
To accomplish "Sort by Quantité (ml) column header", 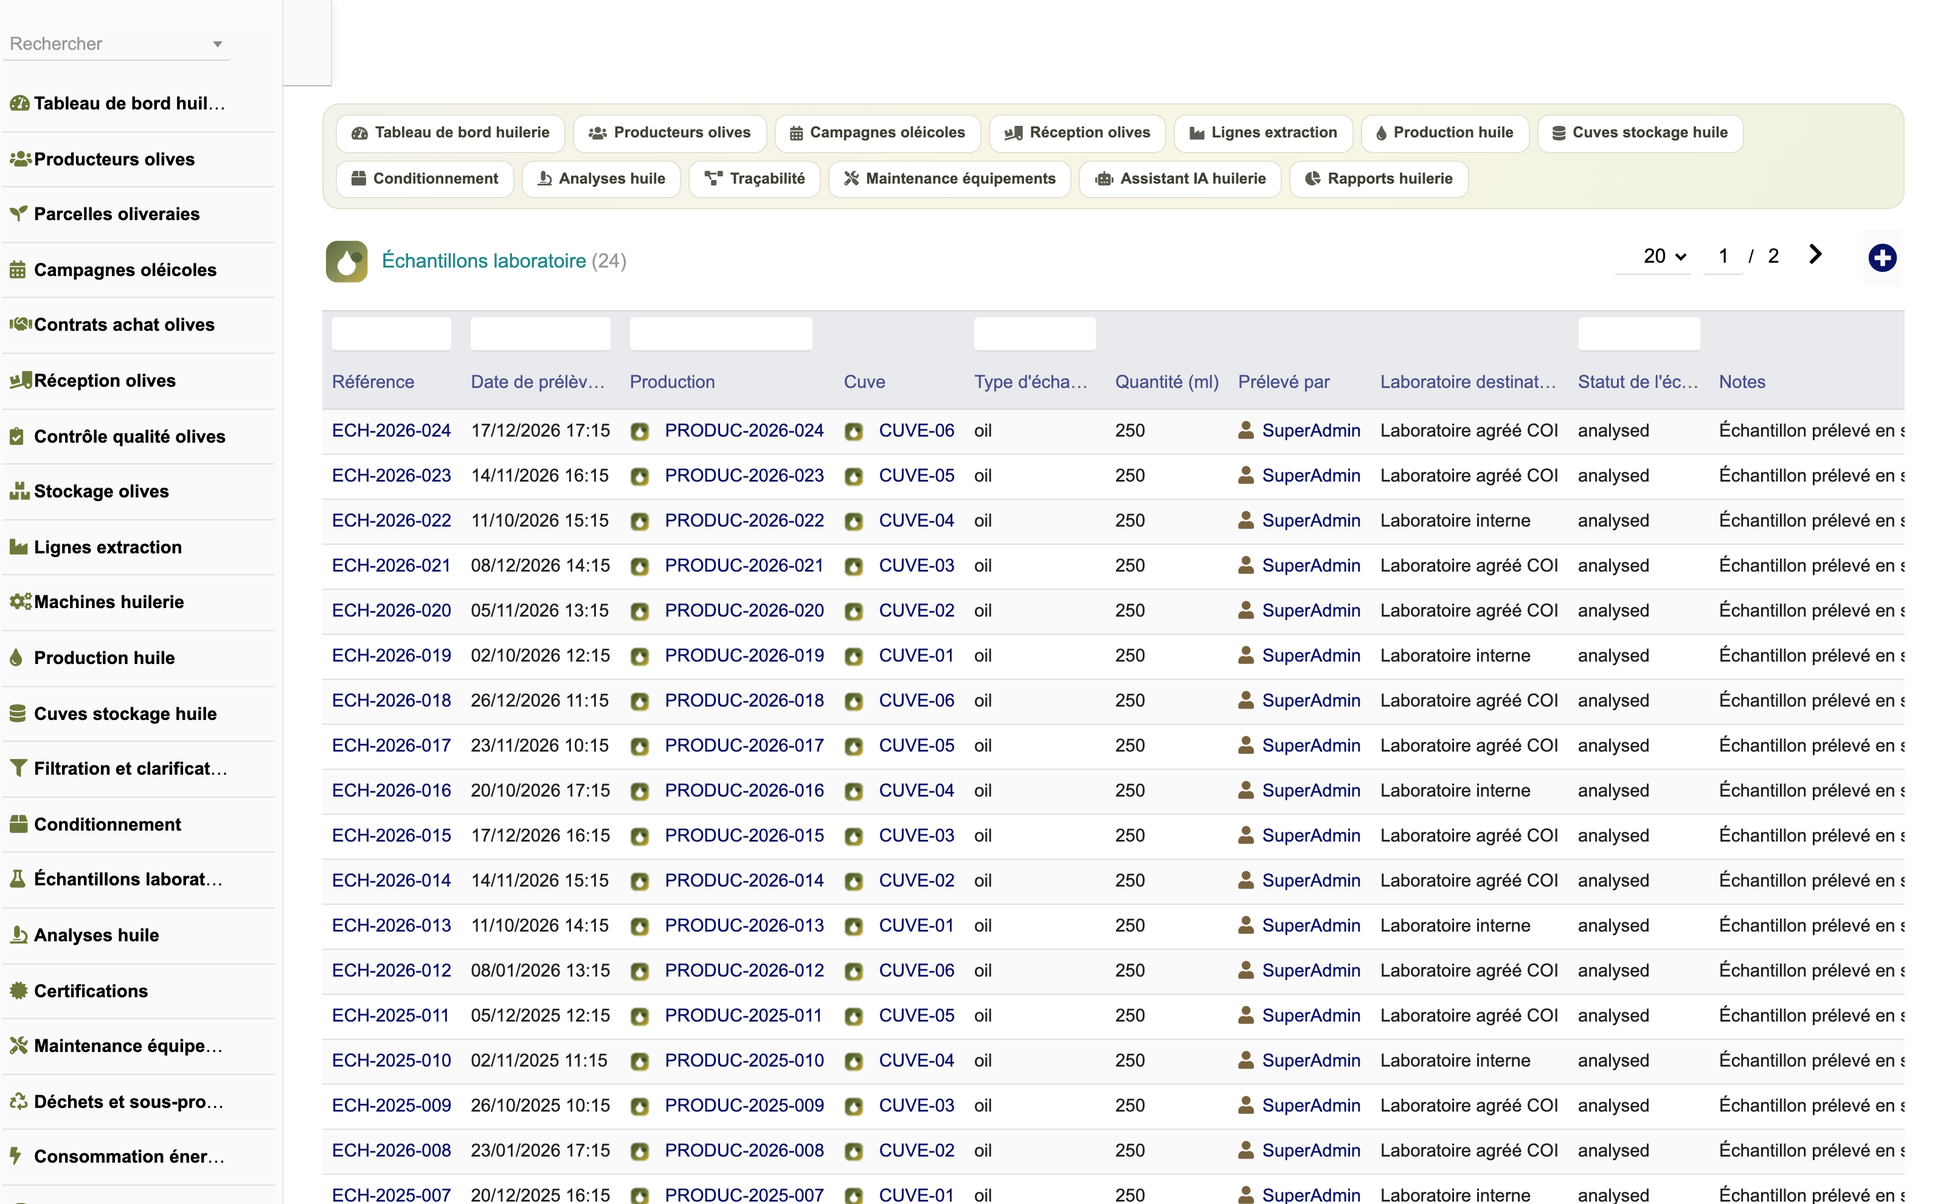I will (1167, 382).
